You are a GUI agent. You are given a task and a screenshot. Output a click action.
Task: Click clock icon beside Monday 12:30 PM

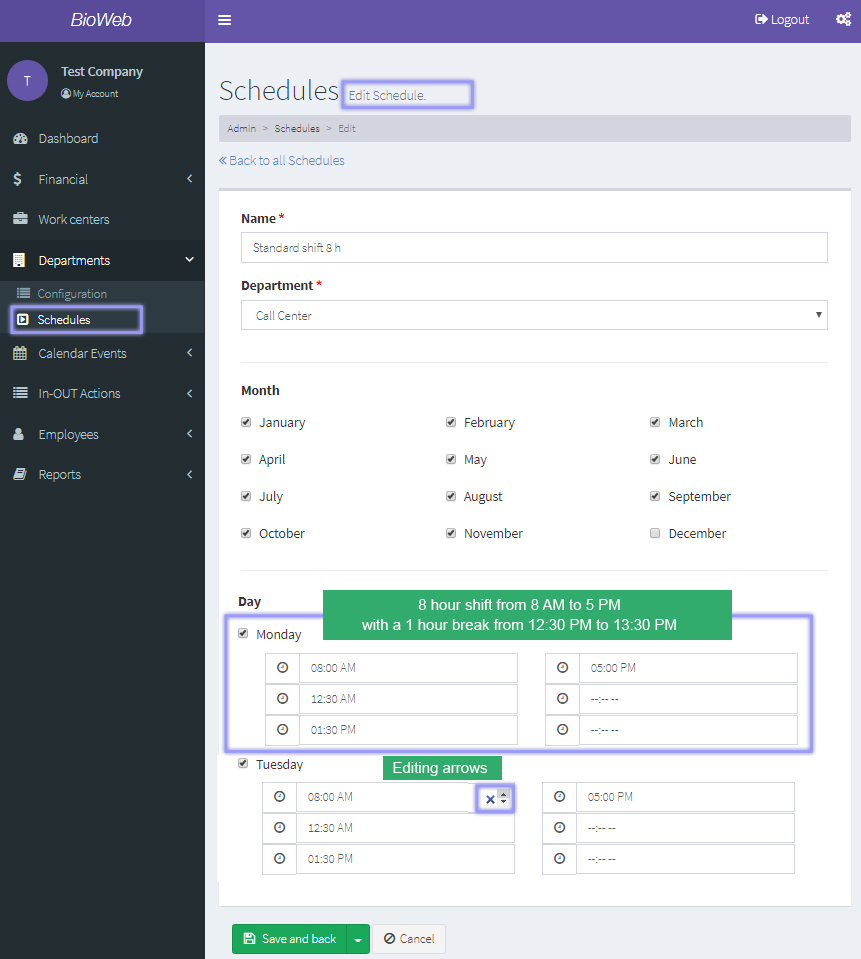point(282,699)
